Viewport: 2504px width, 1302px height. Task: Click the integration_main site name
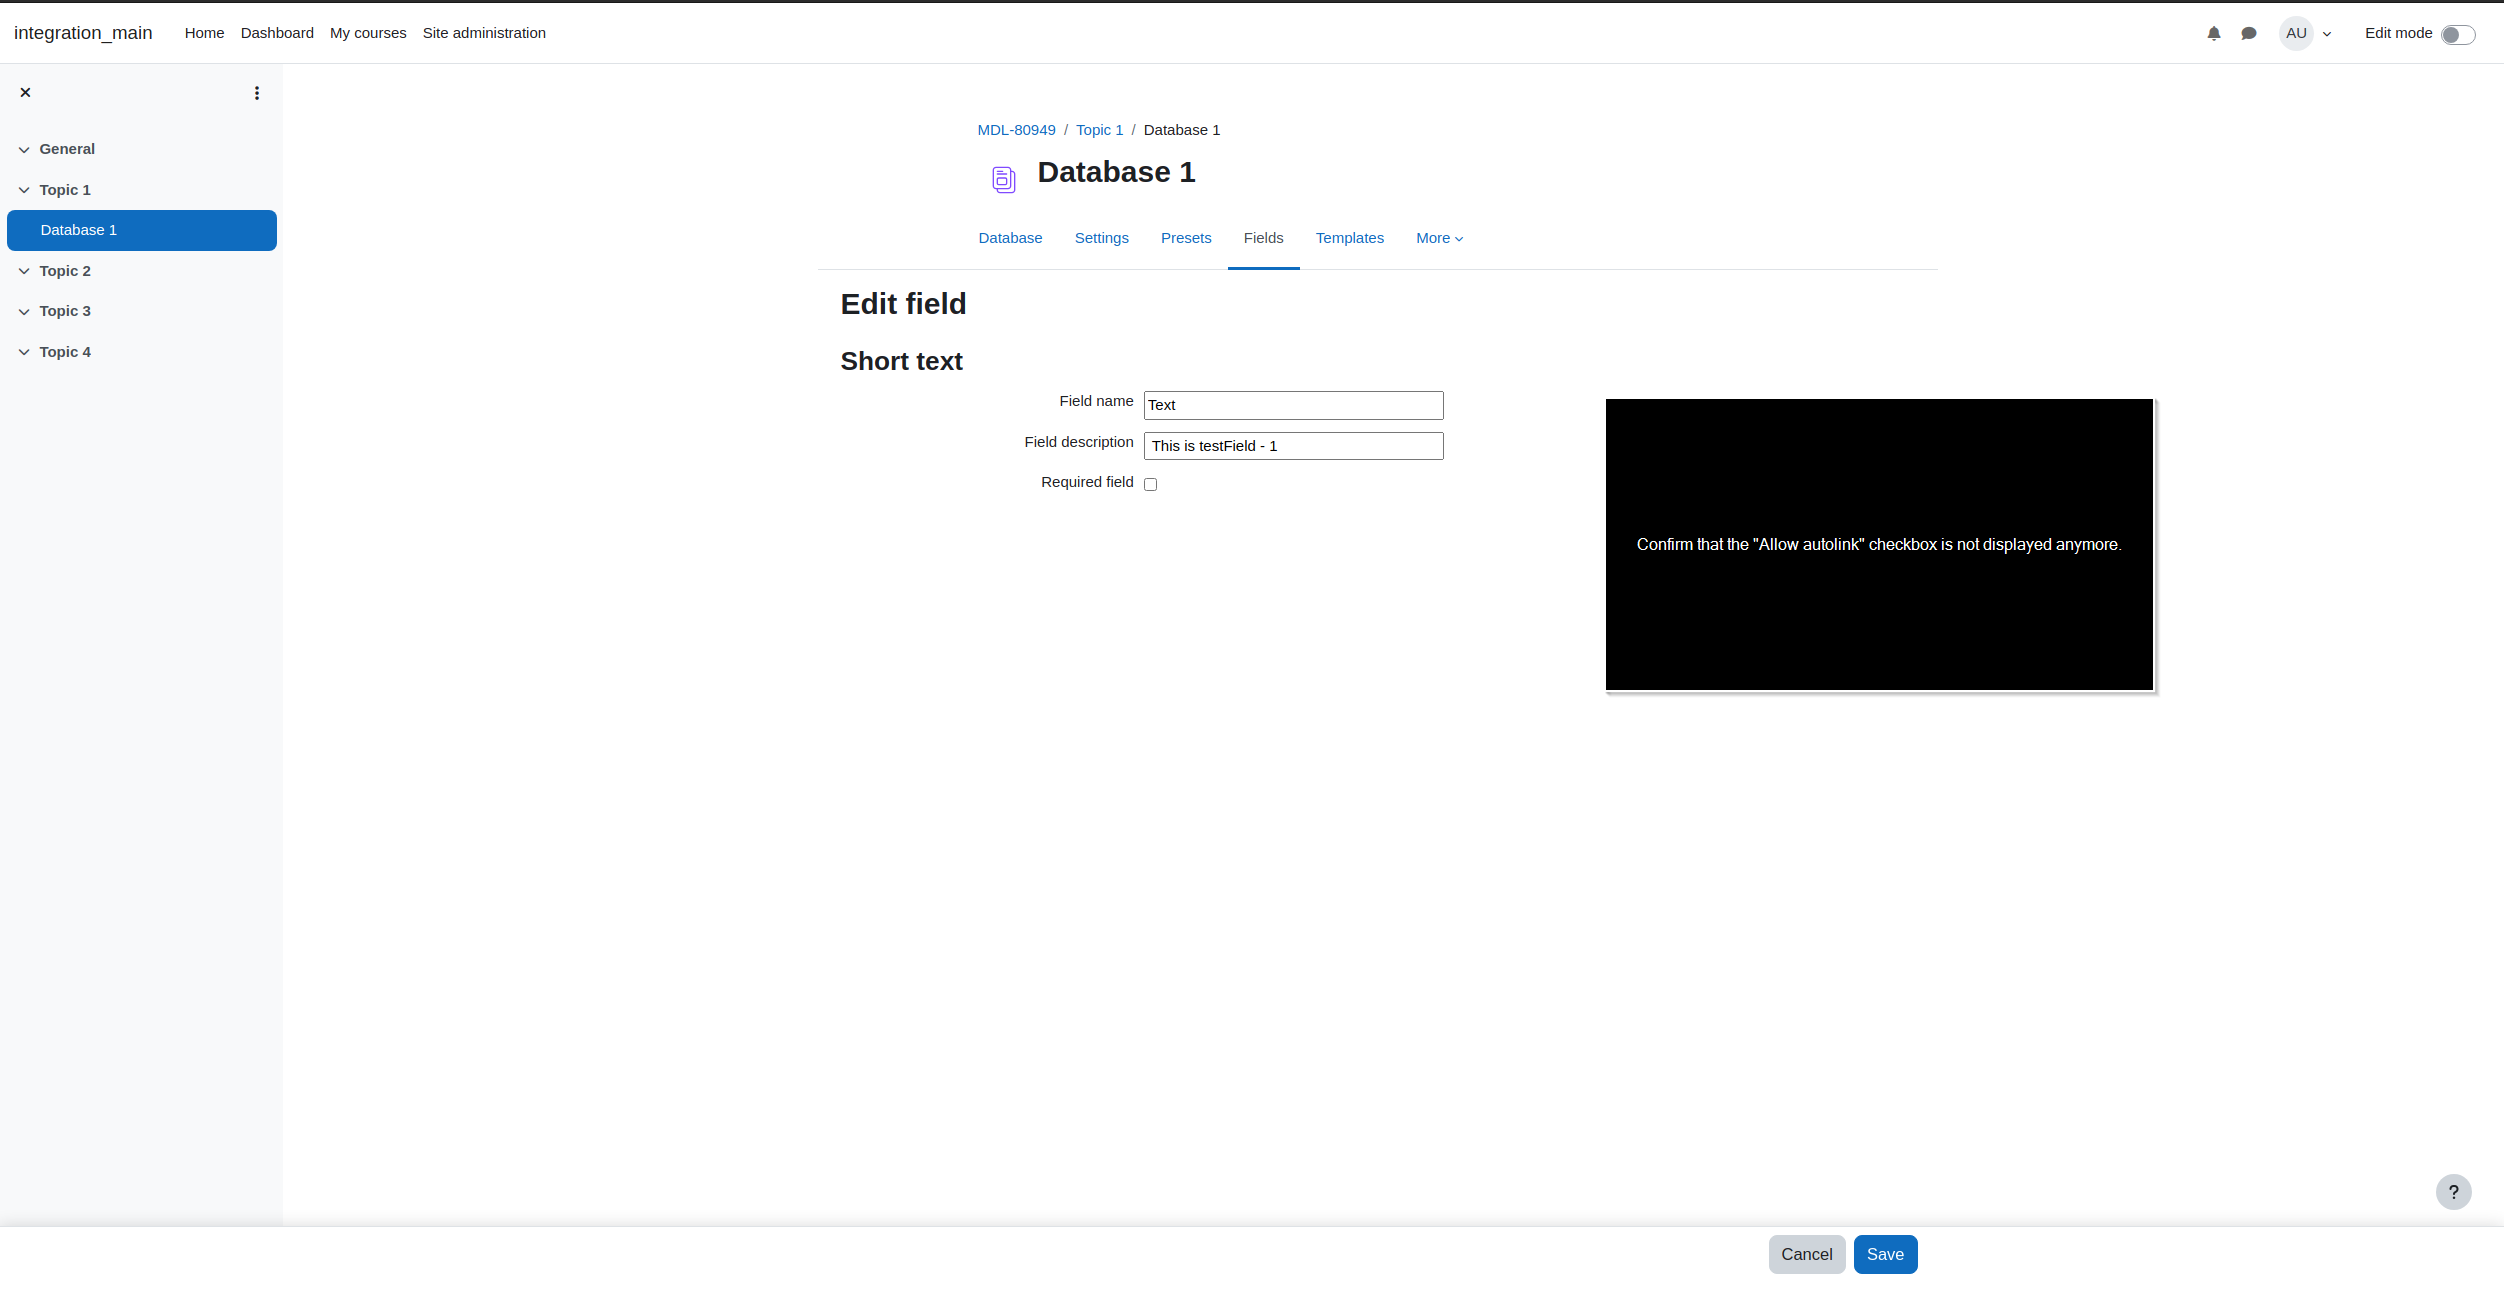(x=83, y=33)
